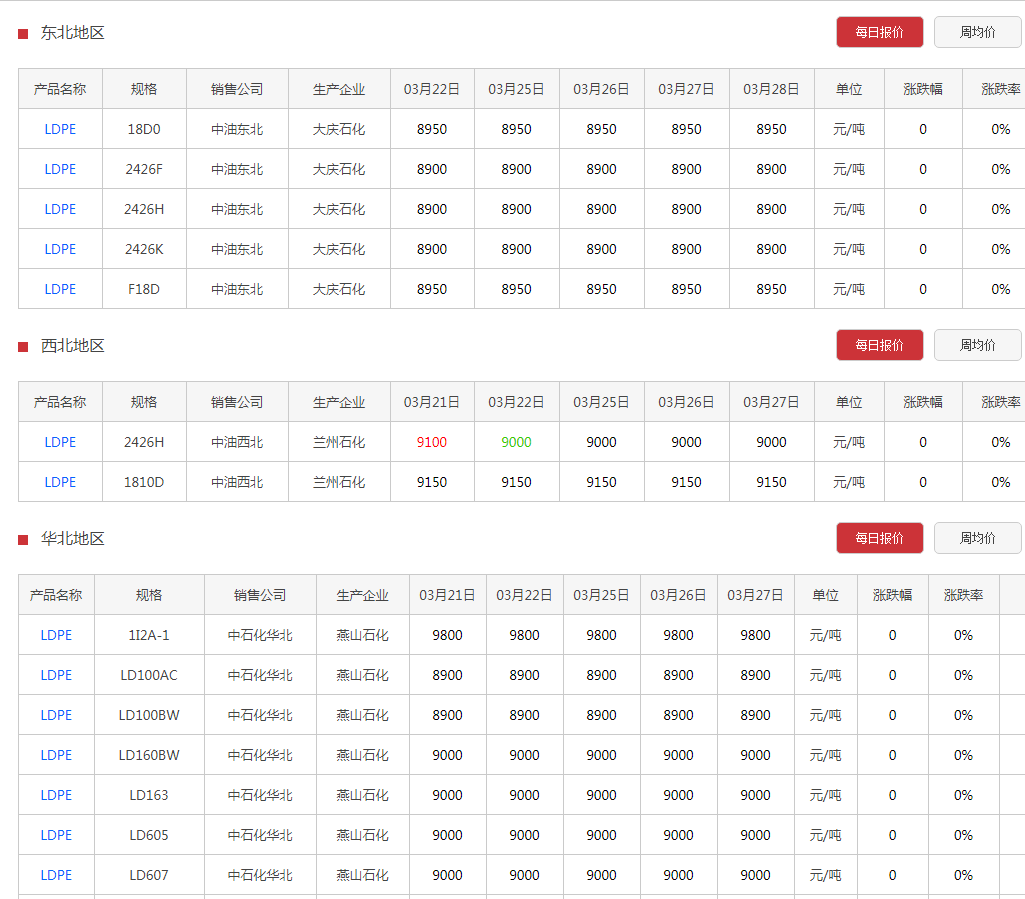Click the 1I2A-1 specification cell
The height and width of the screenshot is (899, 1025).
point(149,635)
